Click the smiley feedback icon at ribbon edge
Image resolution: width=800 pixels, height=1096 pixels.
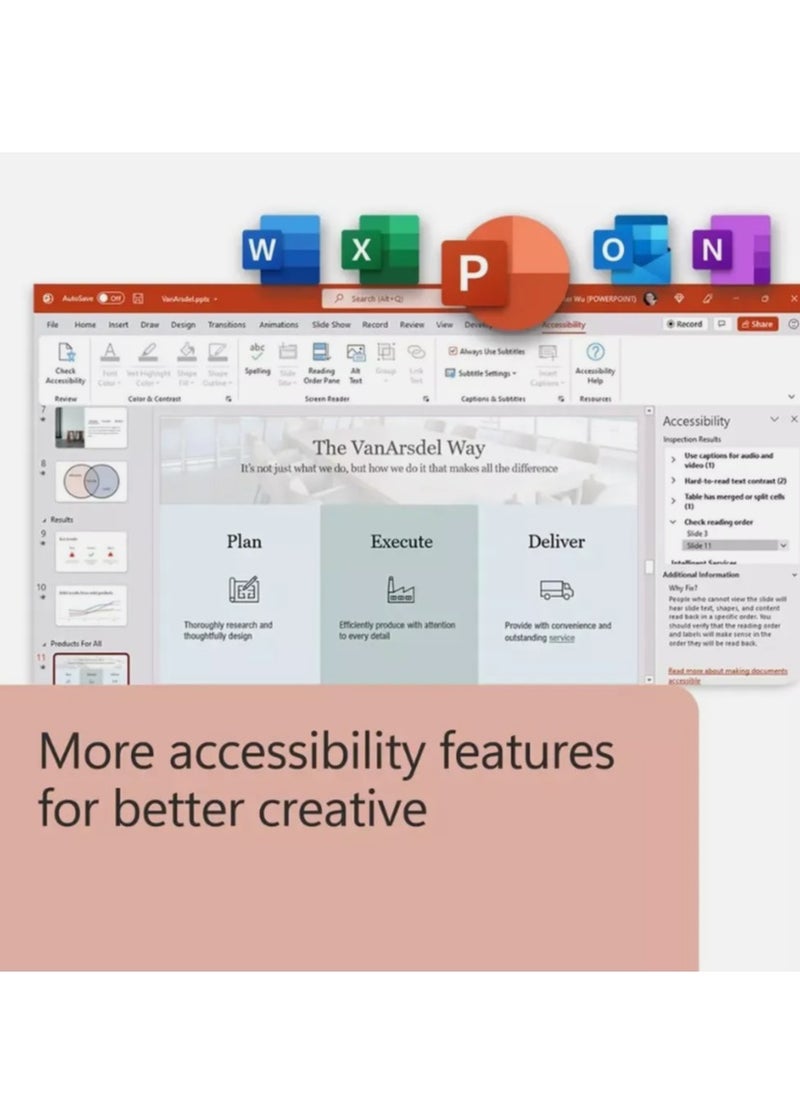pyautogui.click(x=793, y=324)
